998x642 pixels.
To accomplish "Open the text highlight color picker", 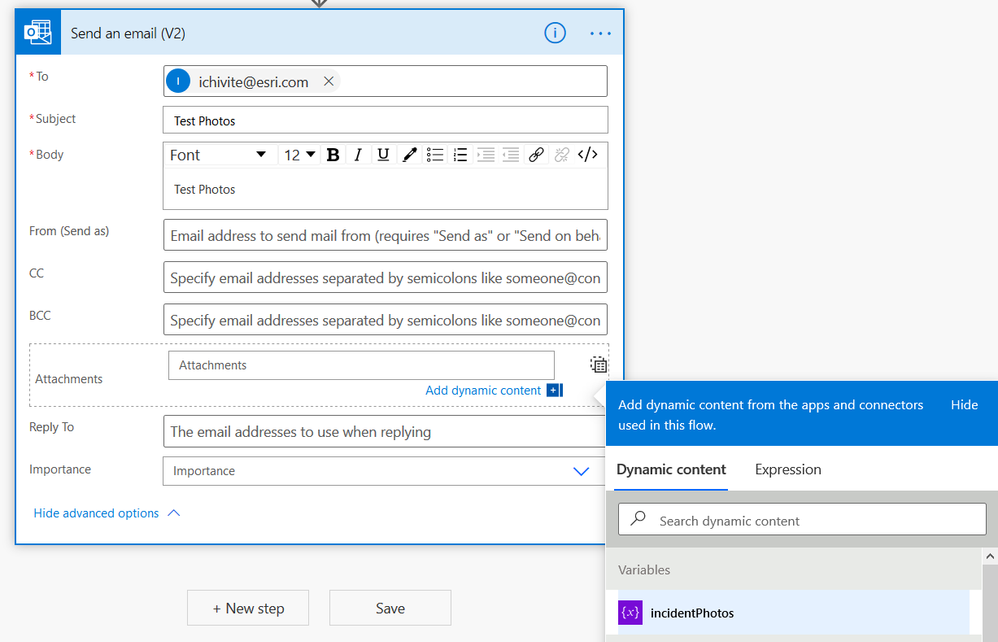I will (x=409, y=155).
